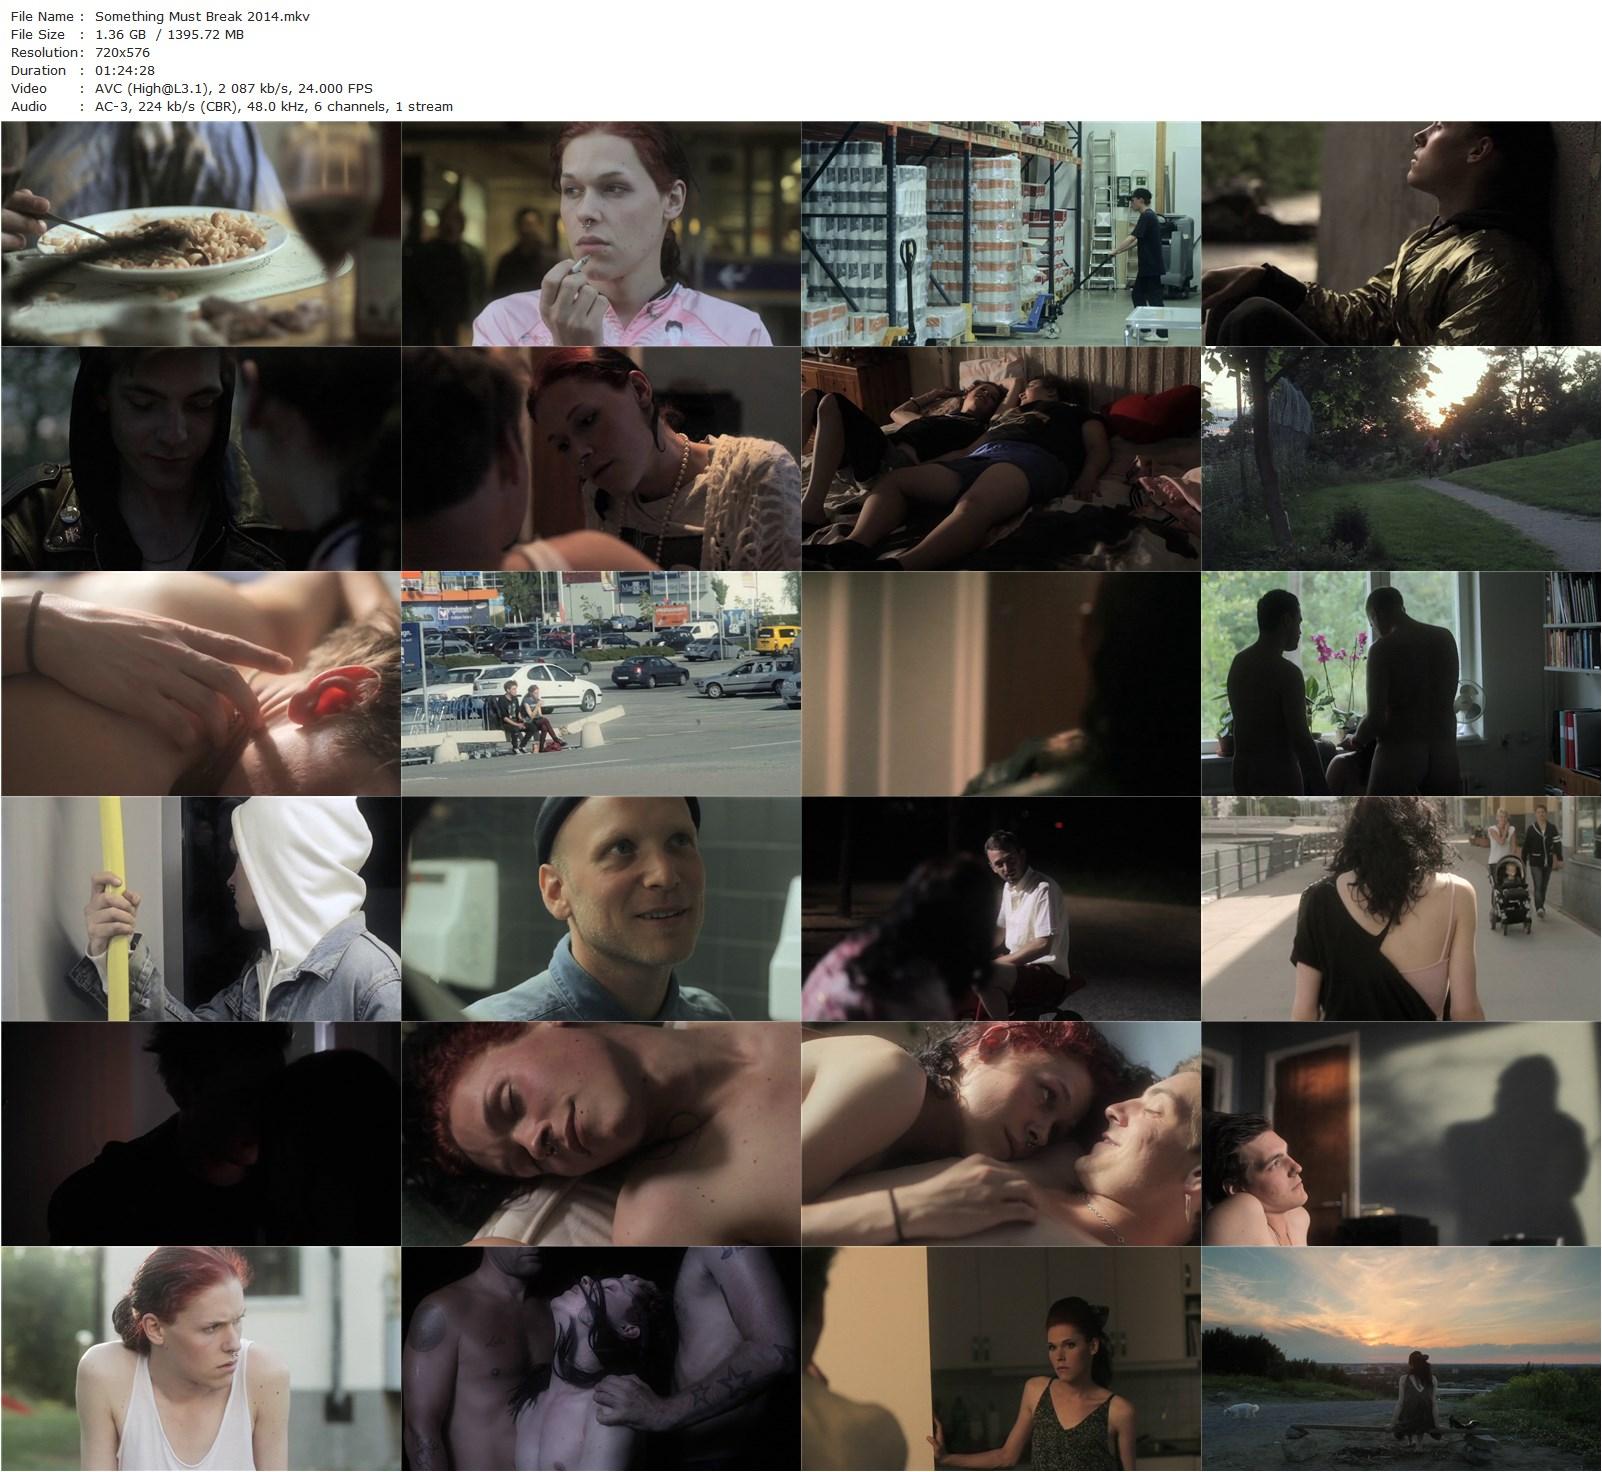Select the parking lot thumbnail
Image resolution: width=1602 pixels, height=1472 pixels.
click(x=600, y=683)
